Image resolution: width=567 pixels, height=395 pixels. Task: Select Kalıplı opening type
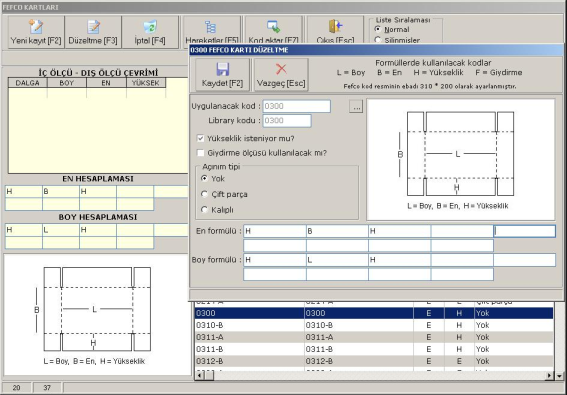pos(205,210)
